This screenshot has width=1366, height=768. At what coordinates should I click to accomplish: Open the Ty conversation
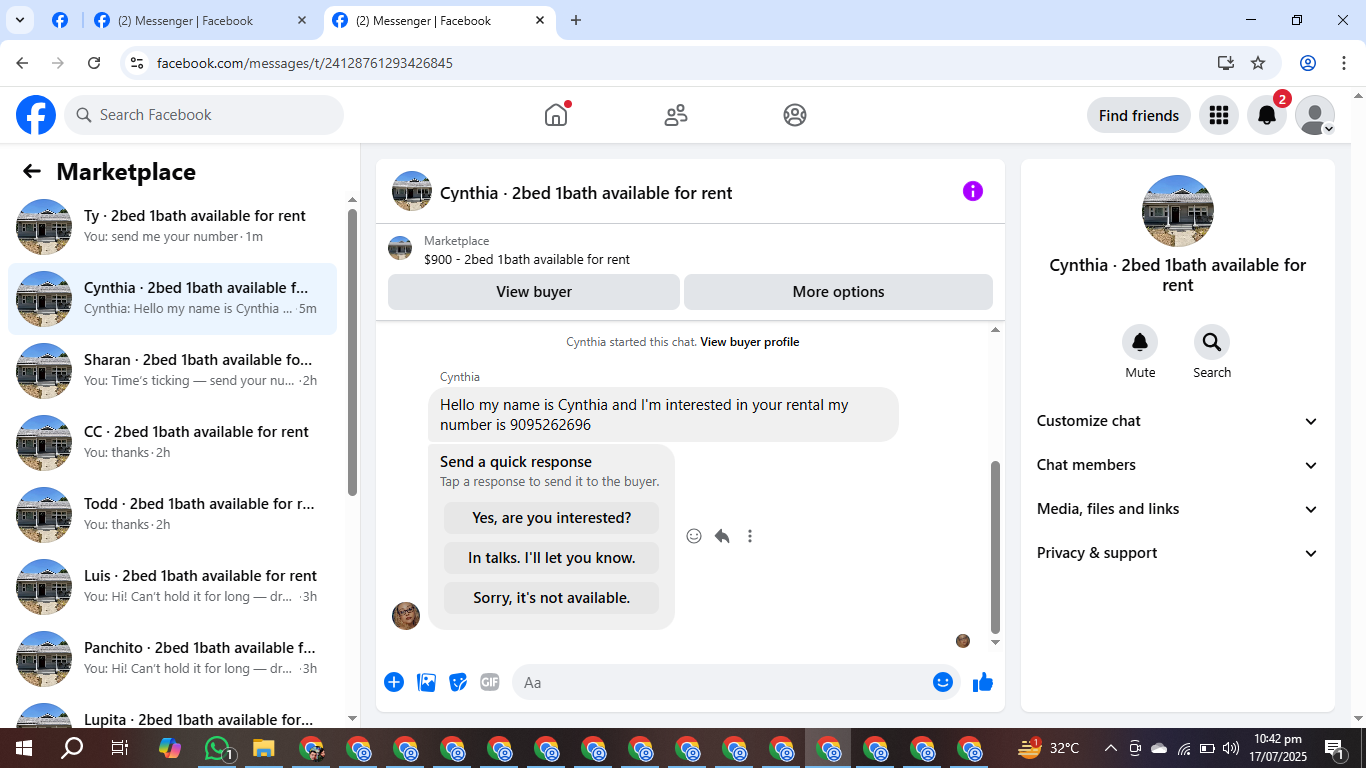(x=172, y=227)
